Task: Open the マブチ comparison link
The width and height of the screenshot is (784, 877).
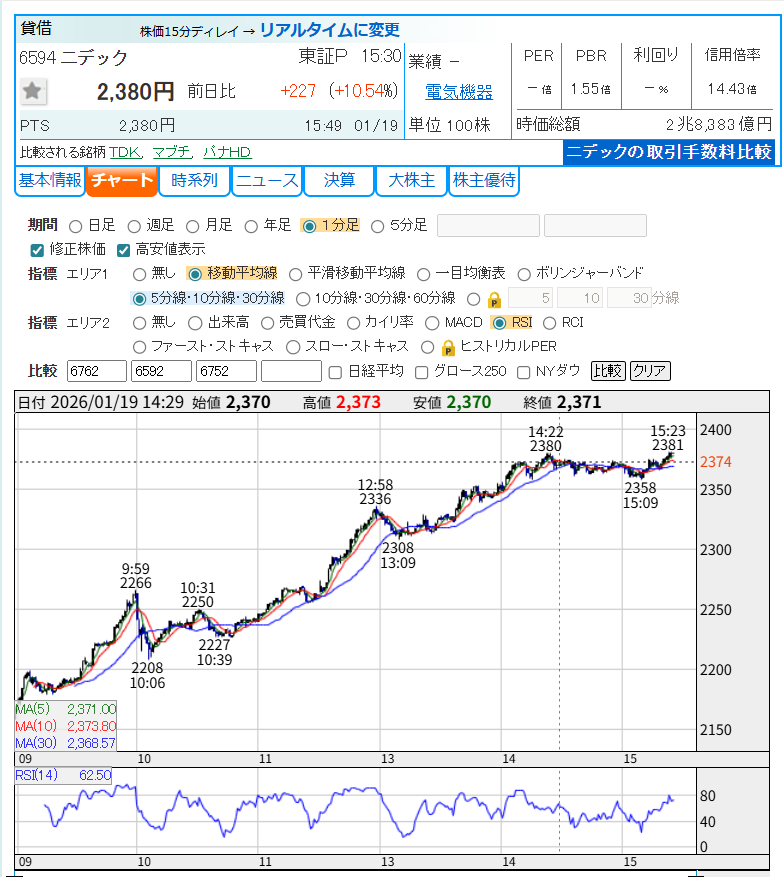Action: pos(171,152)
